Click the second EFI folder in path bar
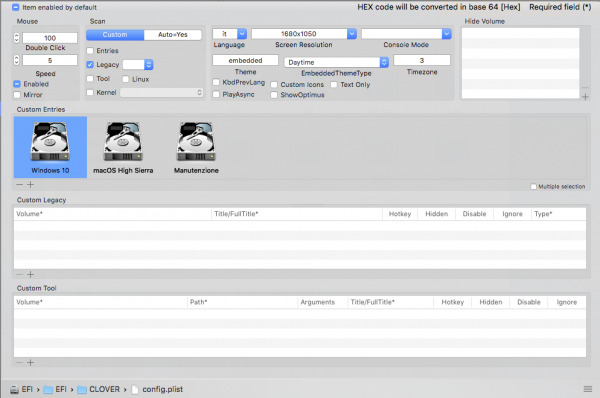 (55, 389)
